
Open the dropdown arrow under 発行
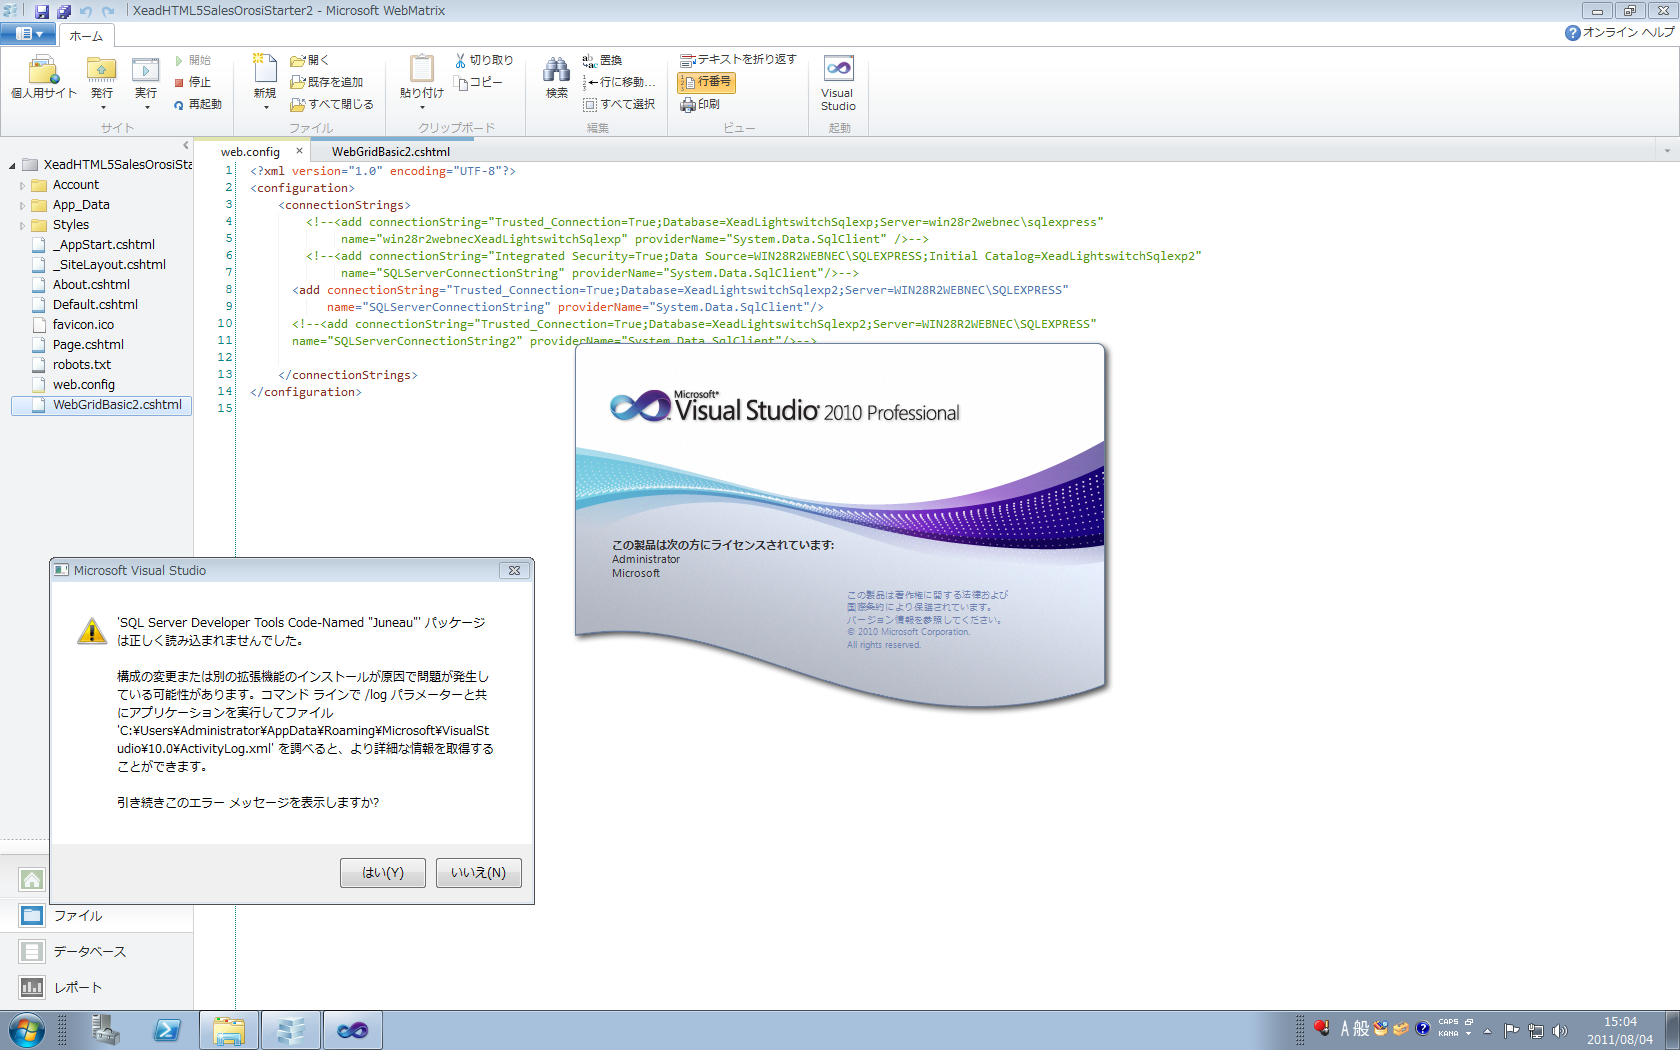(x=102, y=107)
